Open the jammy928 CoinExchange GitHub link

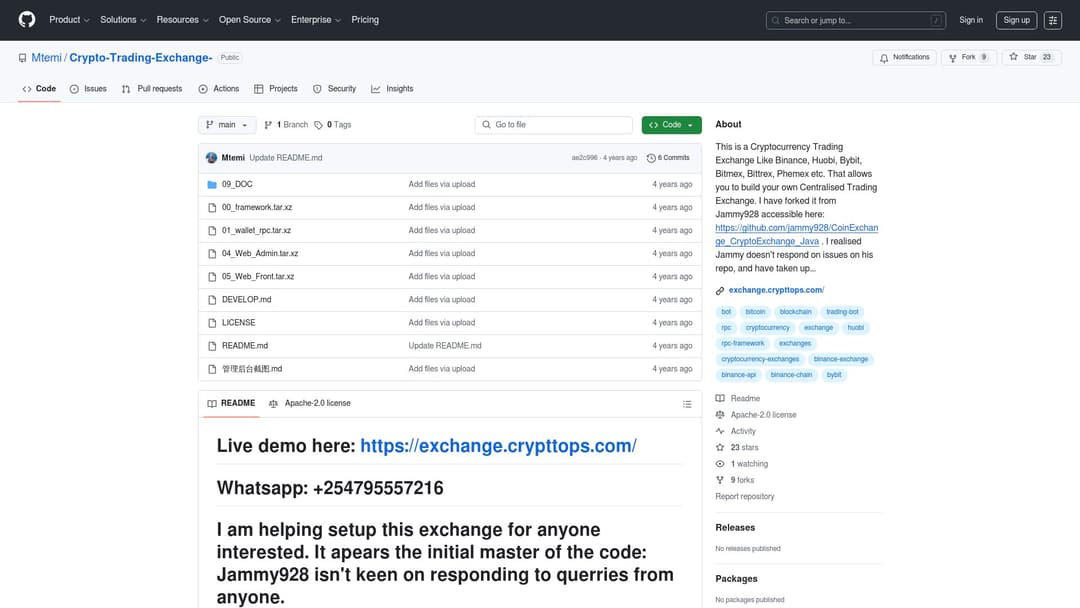click(796, 235)
